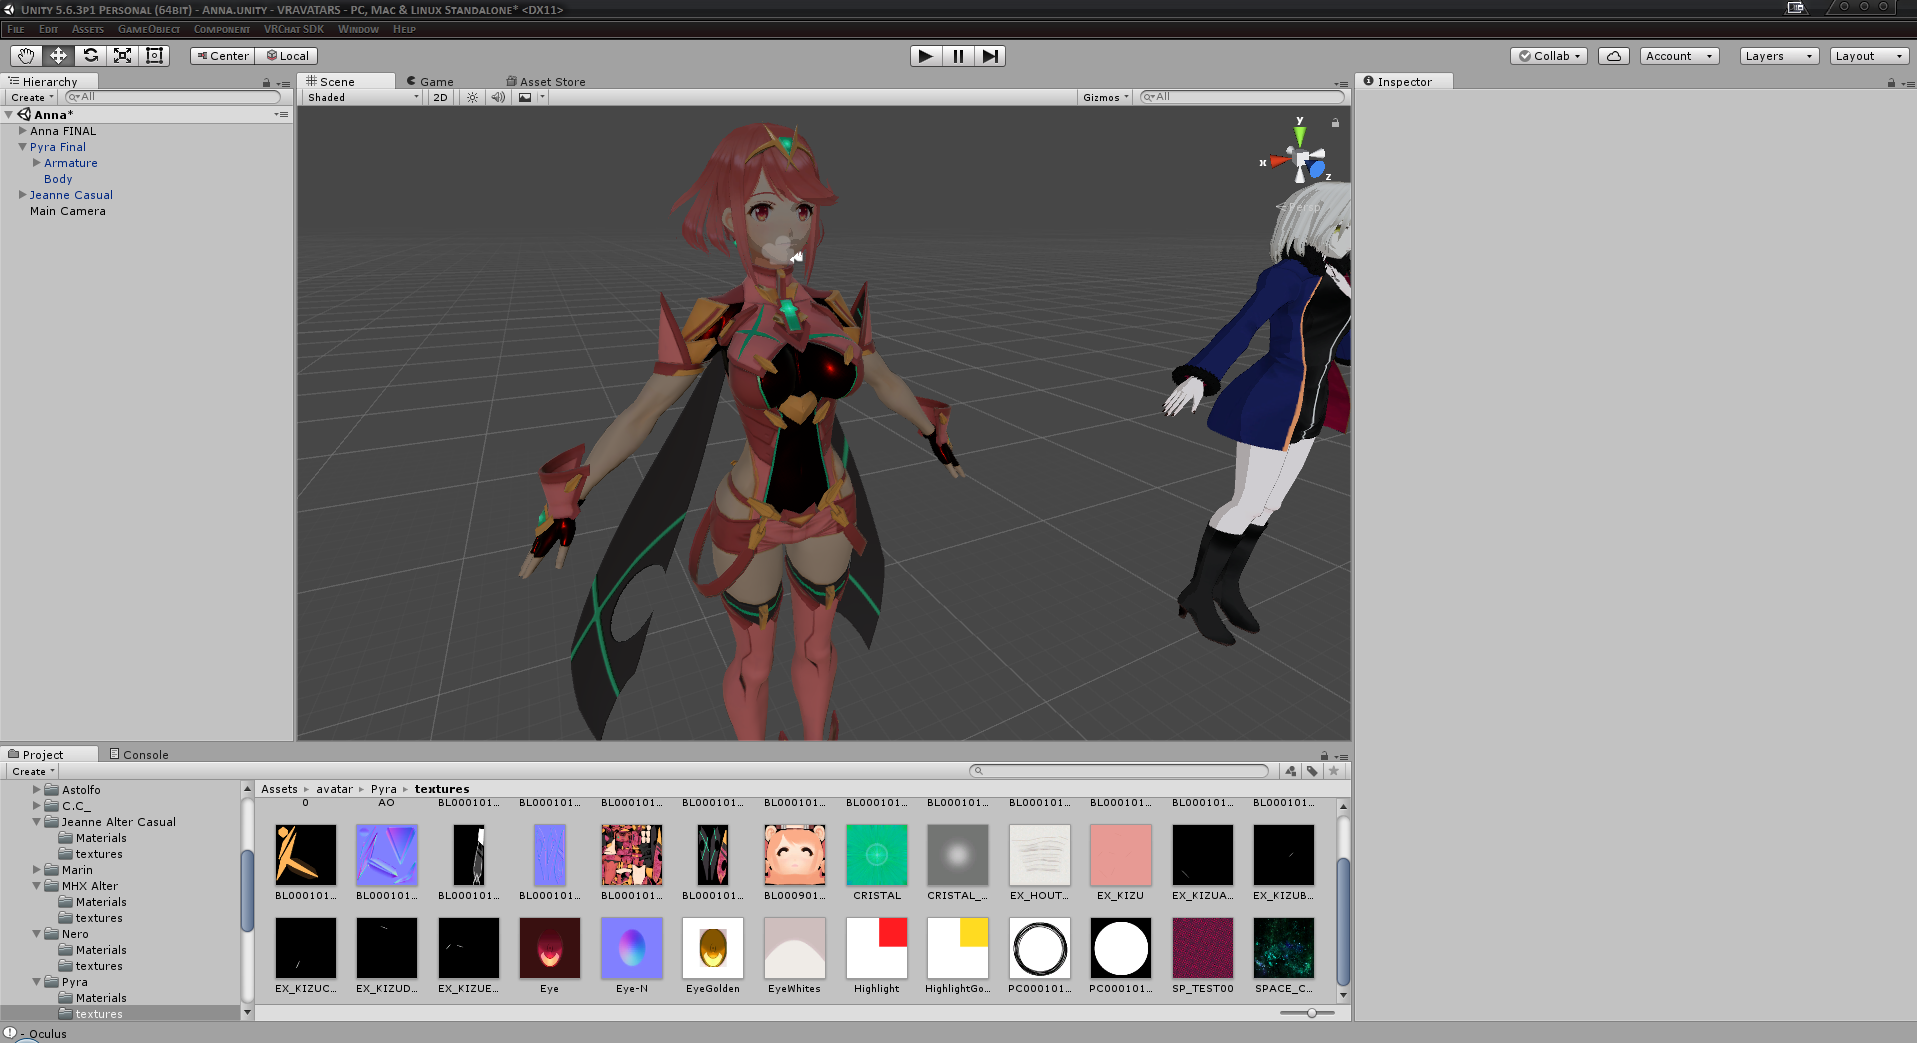Switch to the Console tab

coord(139,755)
